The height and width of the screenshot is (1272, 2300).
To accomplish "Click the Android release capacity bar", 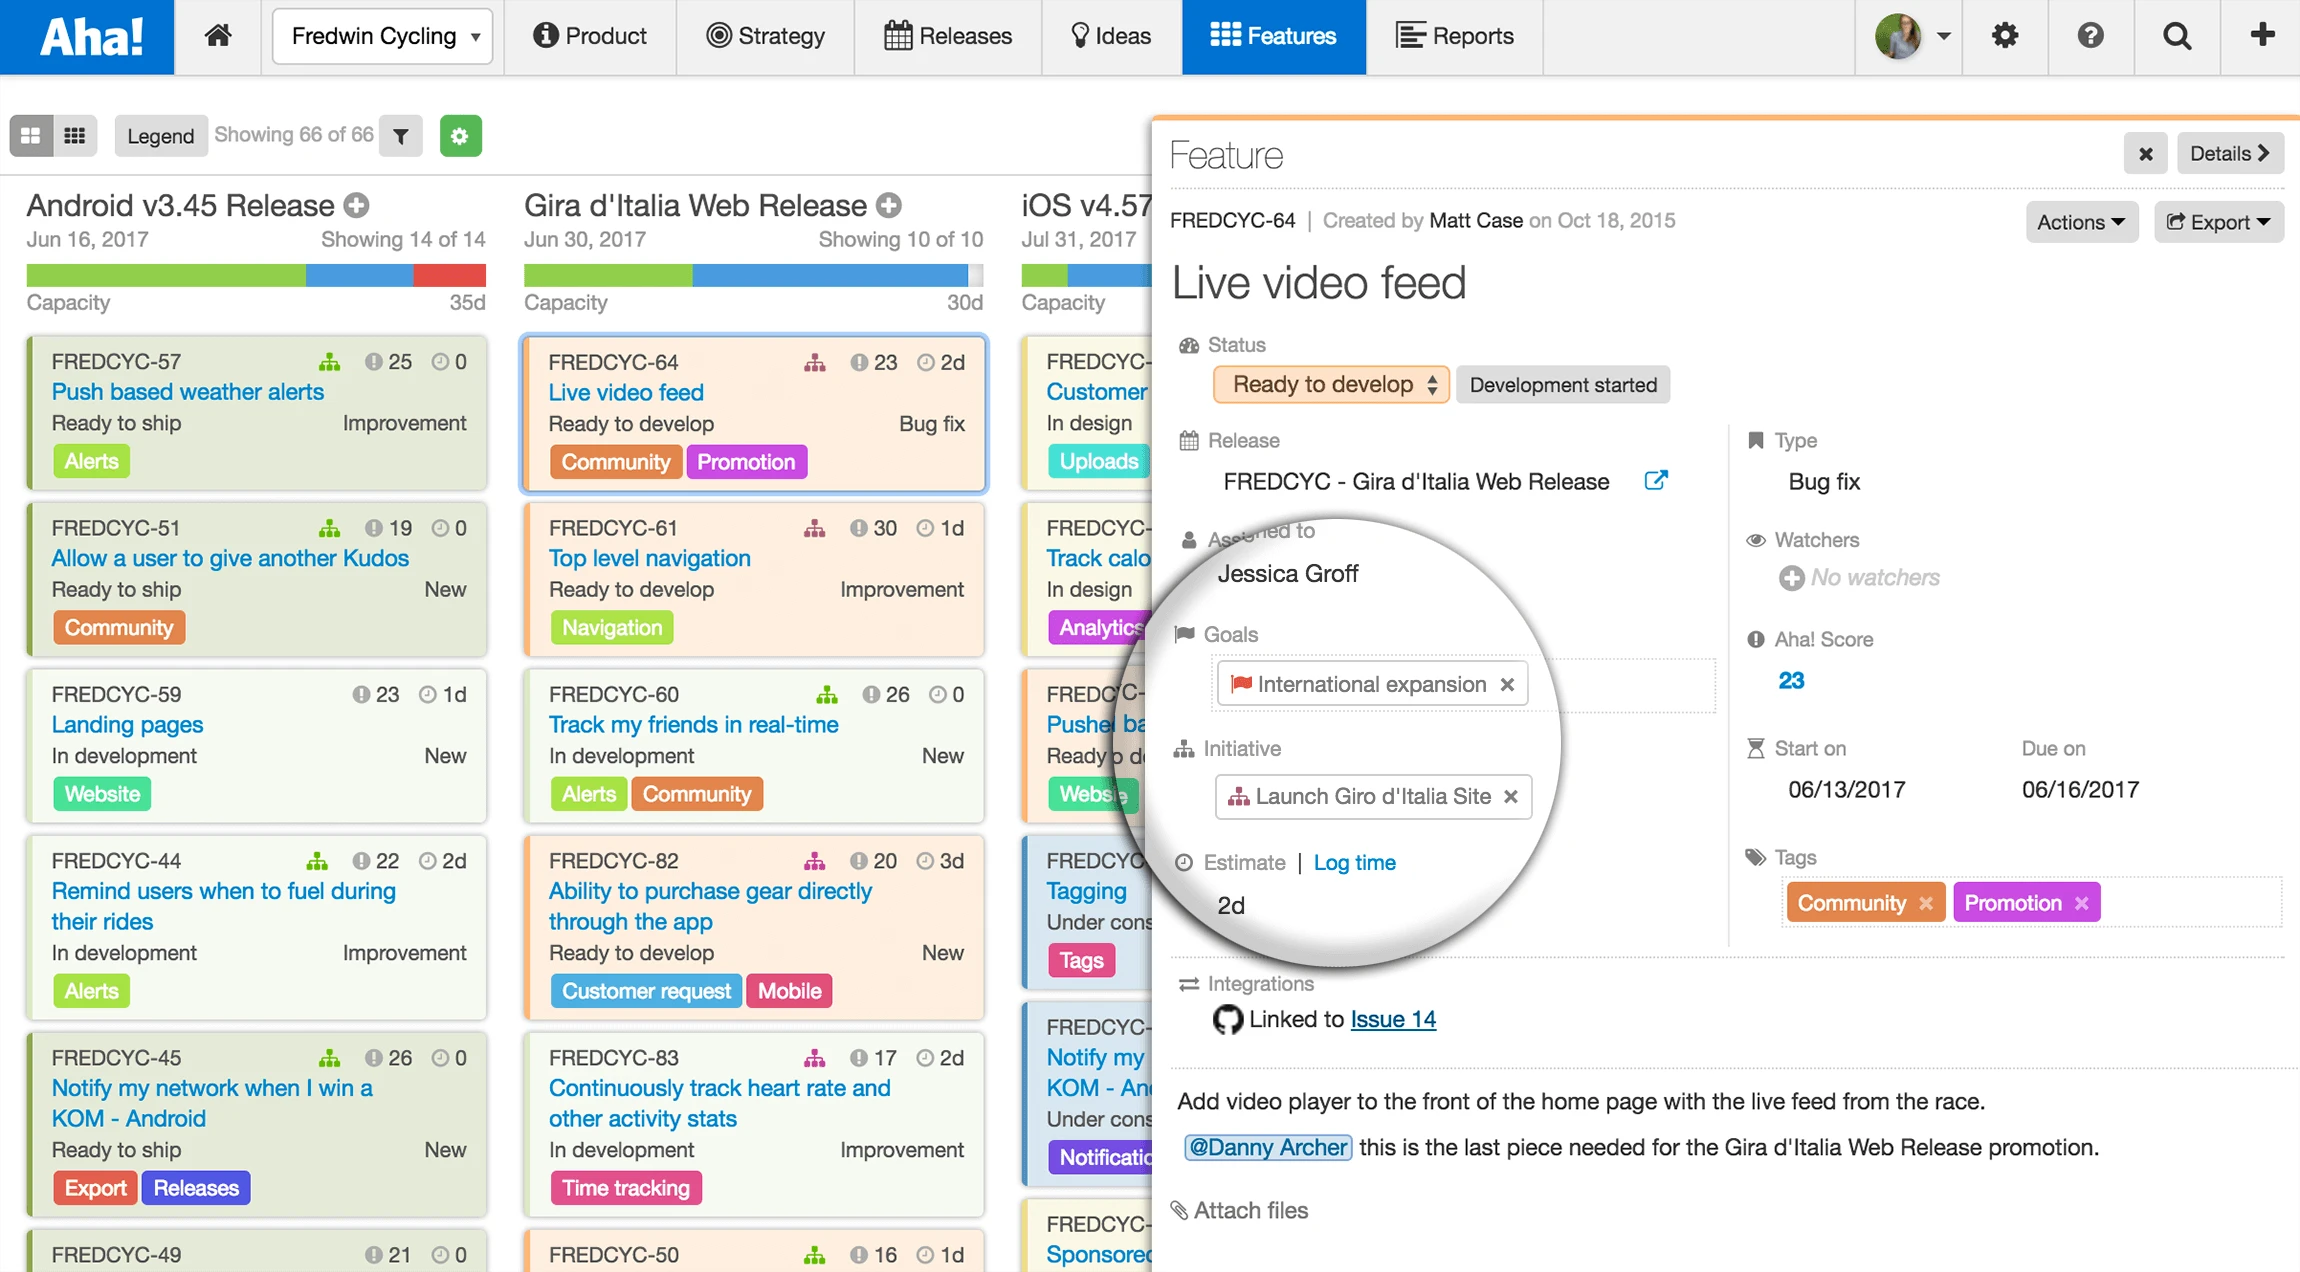I will [x=256, y=275].
